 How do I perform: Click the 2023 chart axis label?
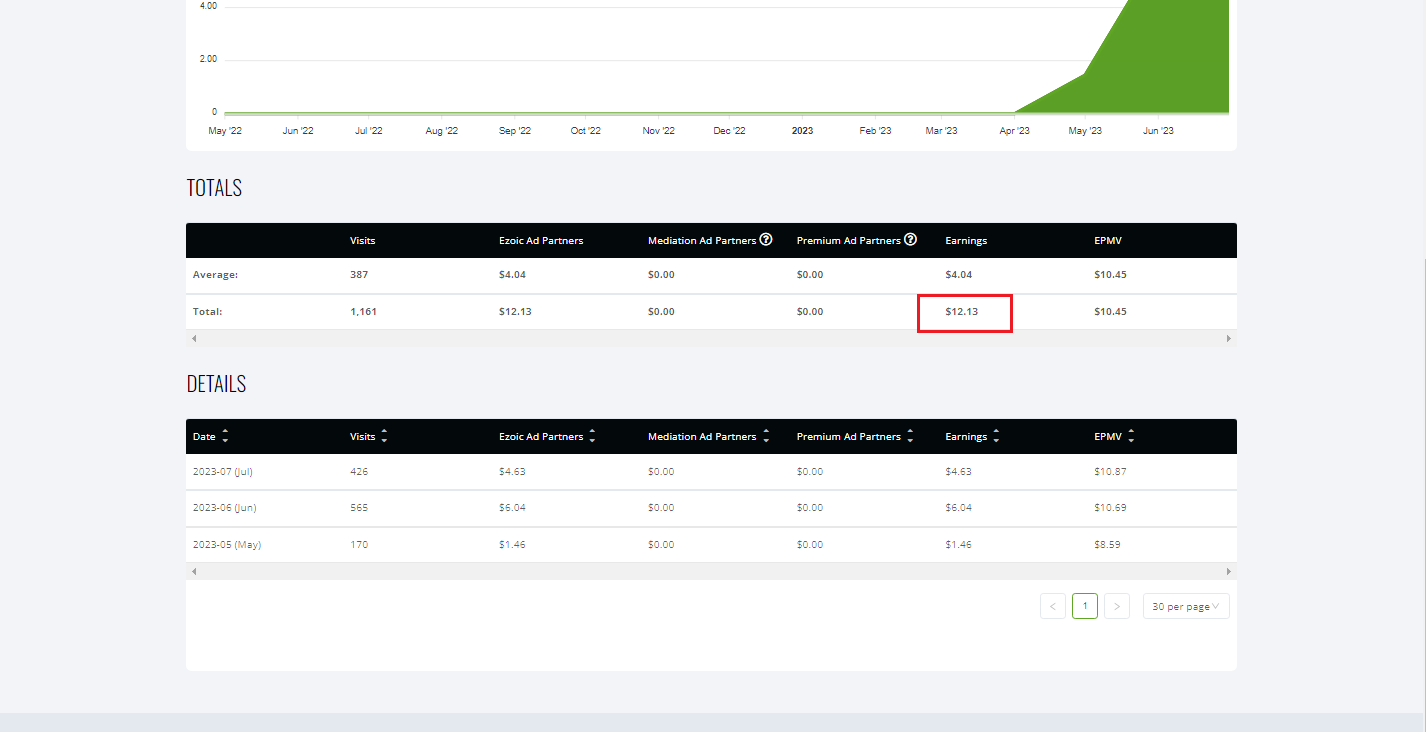tap(802, 131)
